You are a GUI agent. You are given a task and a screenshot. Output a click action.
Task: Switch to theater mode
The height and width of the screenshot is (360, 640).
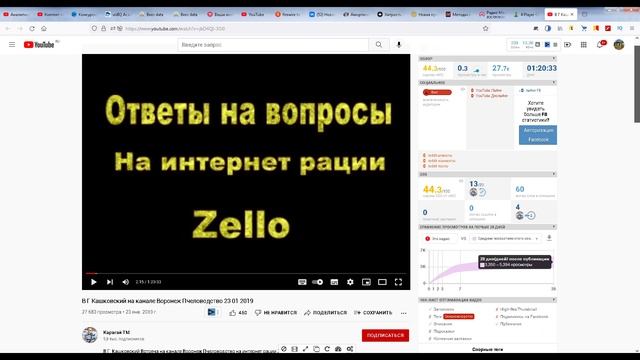[382, 282]
